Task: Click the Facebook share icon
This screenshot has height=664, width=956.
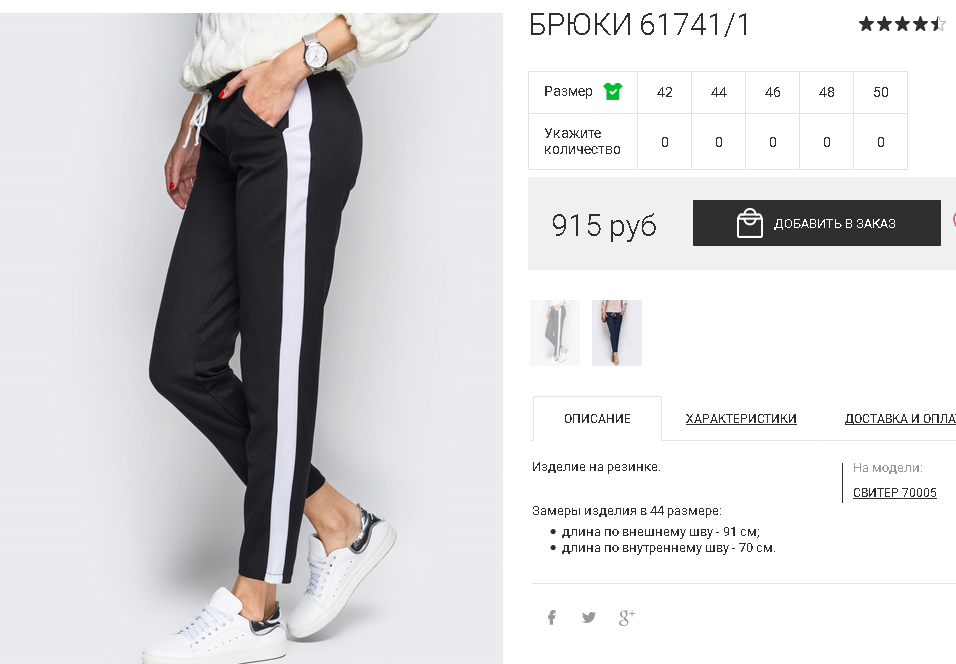Action: click(552, 617)
